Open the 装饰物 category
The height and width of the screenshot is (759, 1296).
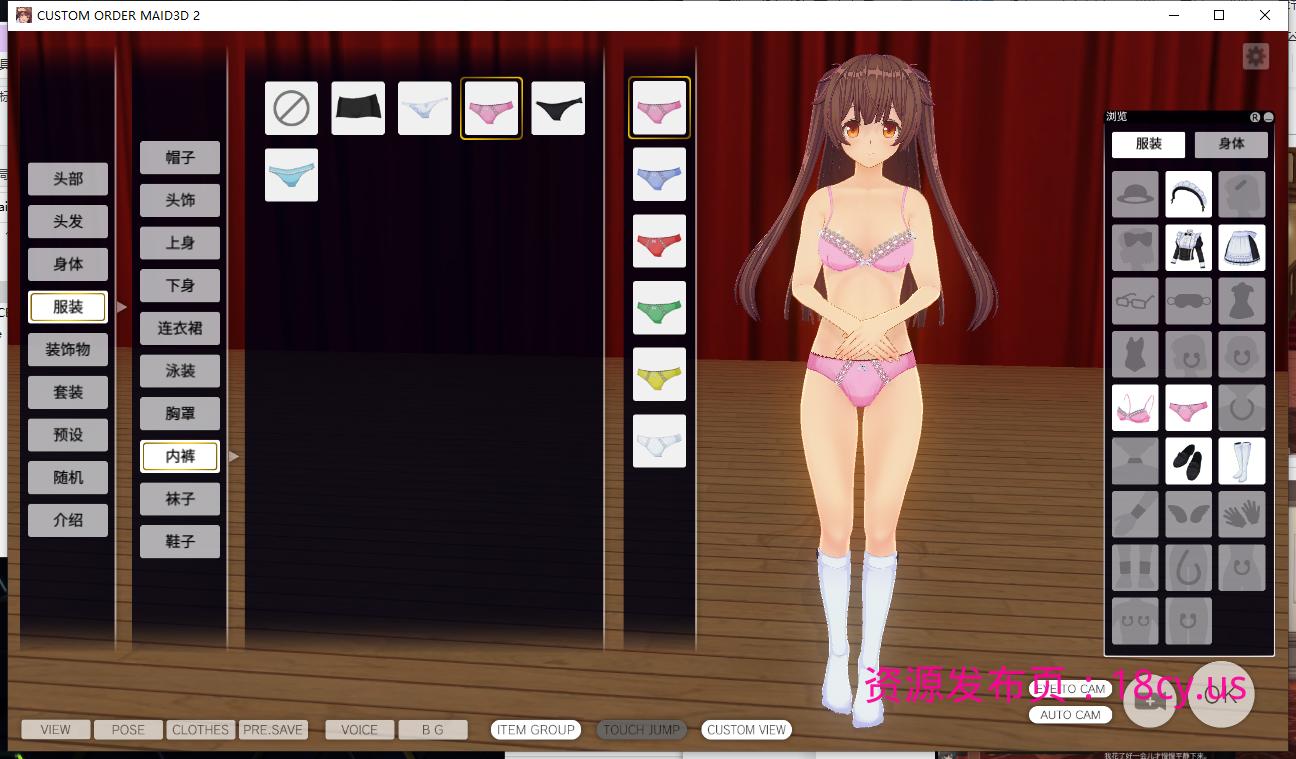[x=68, y=350]
